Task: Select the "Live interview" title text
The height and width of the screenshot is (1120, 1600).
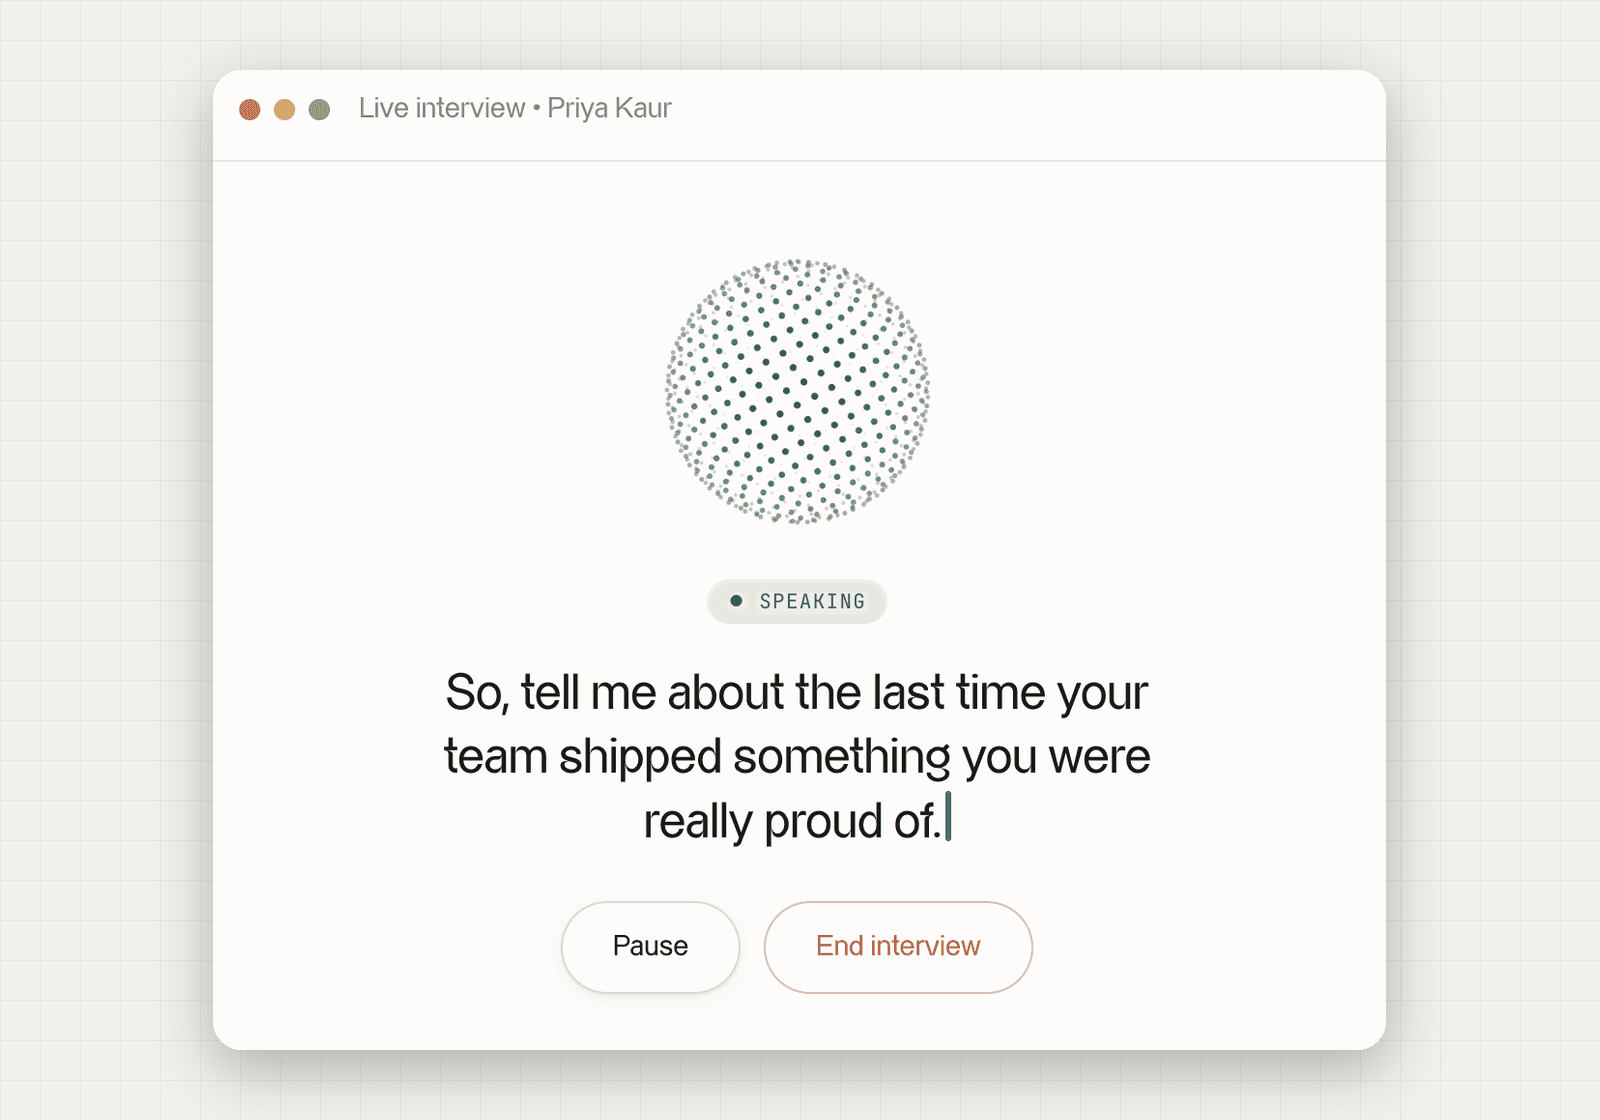Action: coord(442,108)
